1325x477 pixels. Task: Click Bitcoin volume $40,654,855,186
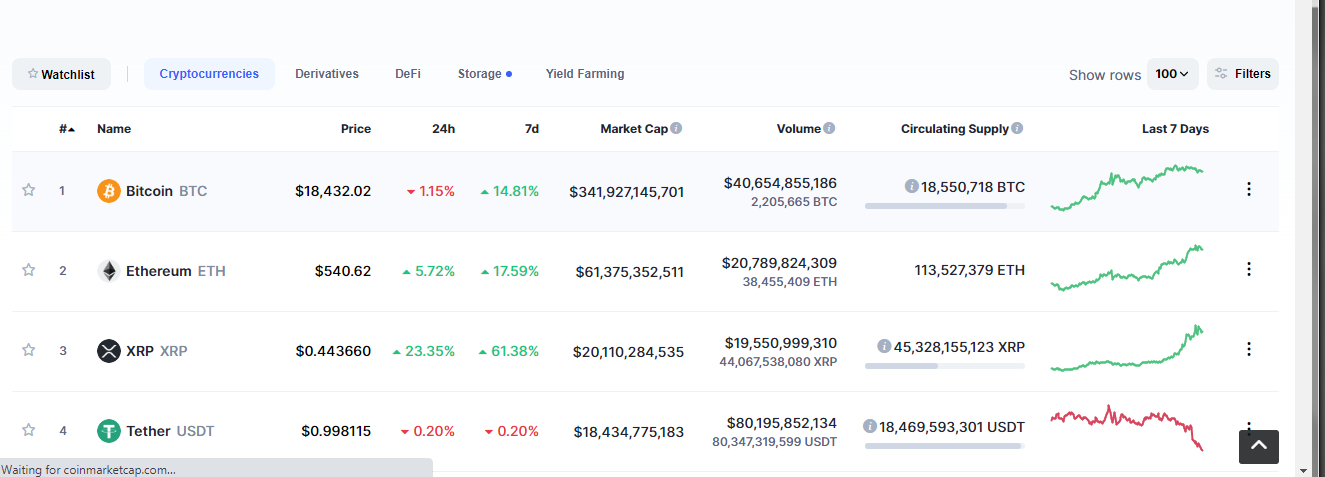click(x=780, y=183)
